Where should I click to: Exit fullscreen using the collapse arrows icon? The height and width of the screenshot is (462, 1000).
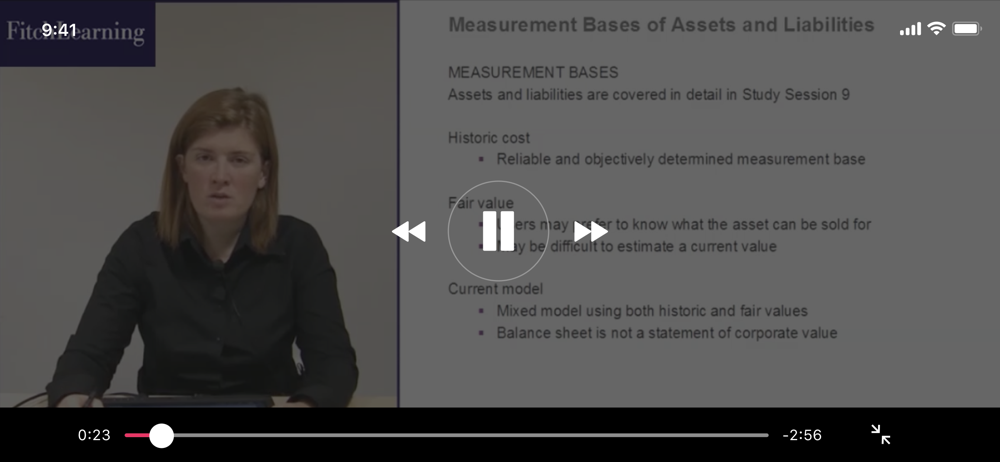click(881, 435)
